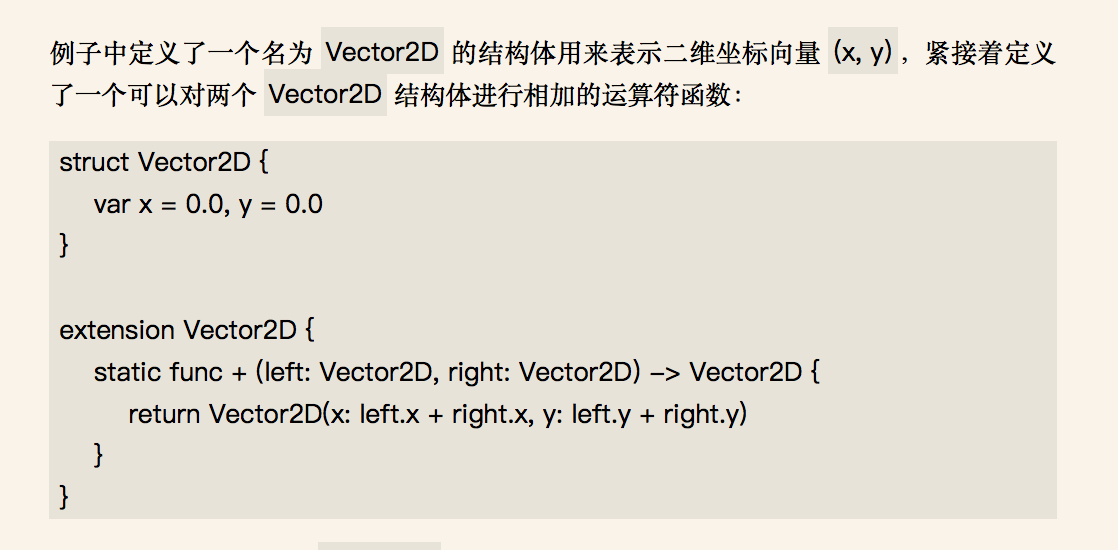Click closing brace after the struct definition
This screenshot has width=1118, height=550.
[x=64, y=246]
